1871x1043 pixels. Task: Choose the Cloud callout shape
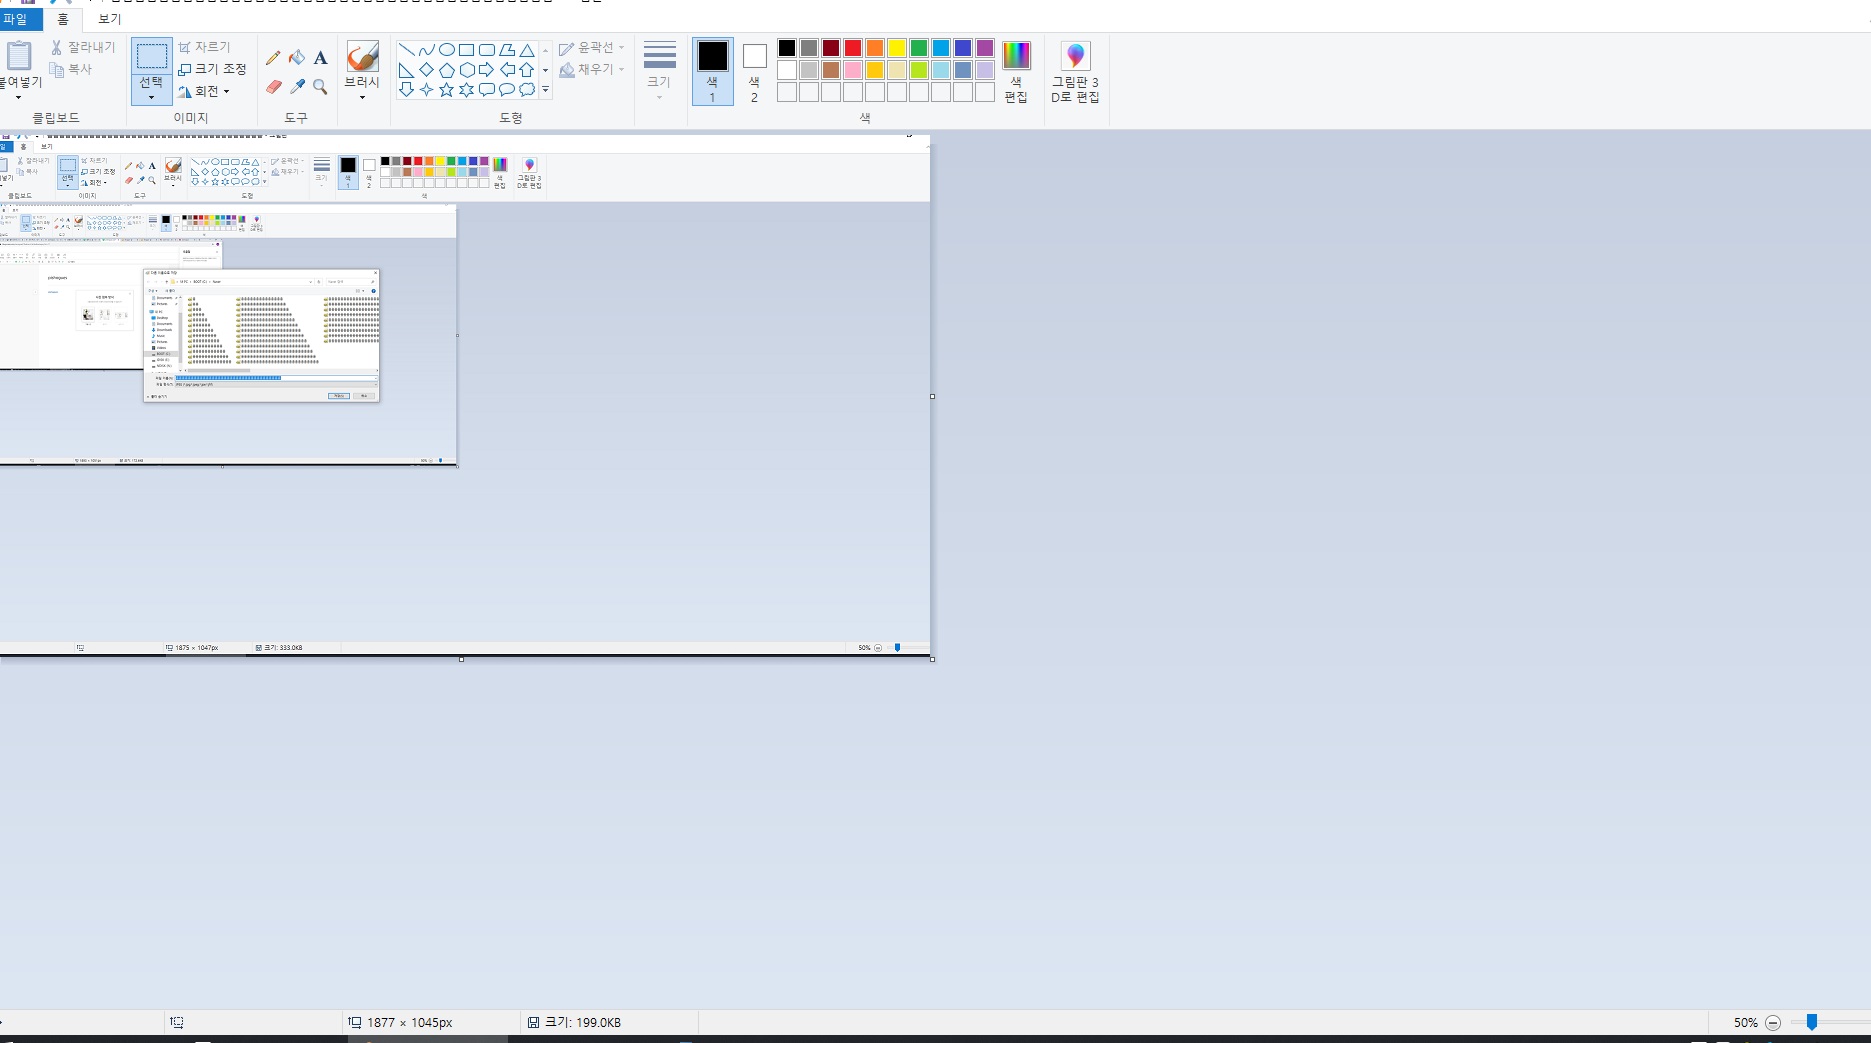pos(526,90)
